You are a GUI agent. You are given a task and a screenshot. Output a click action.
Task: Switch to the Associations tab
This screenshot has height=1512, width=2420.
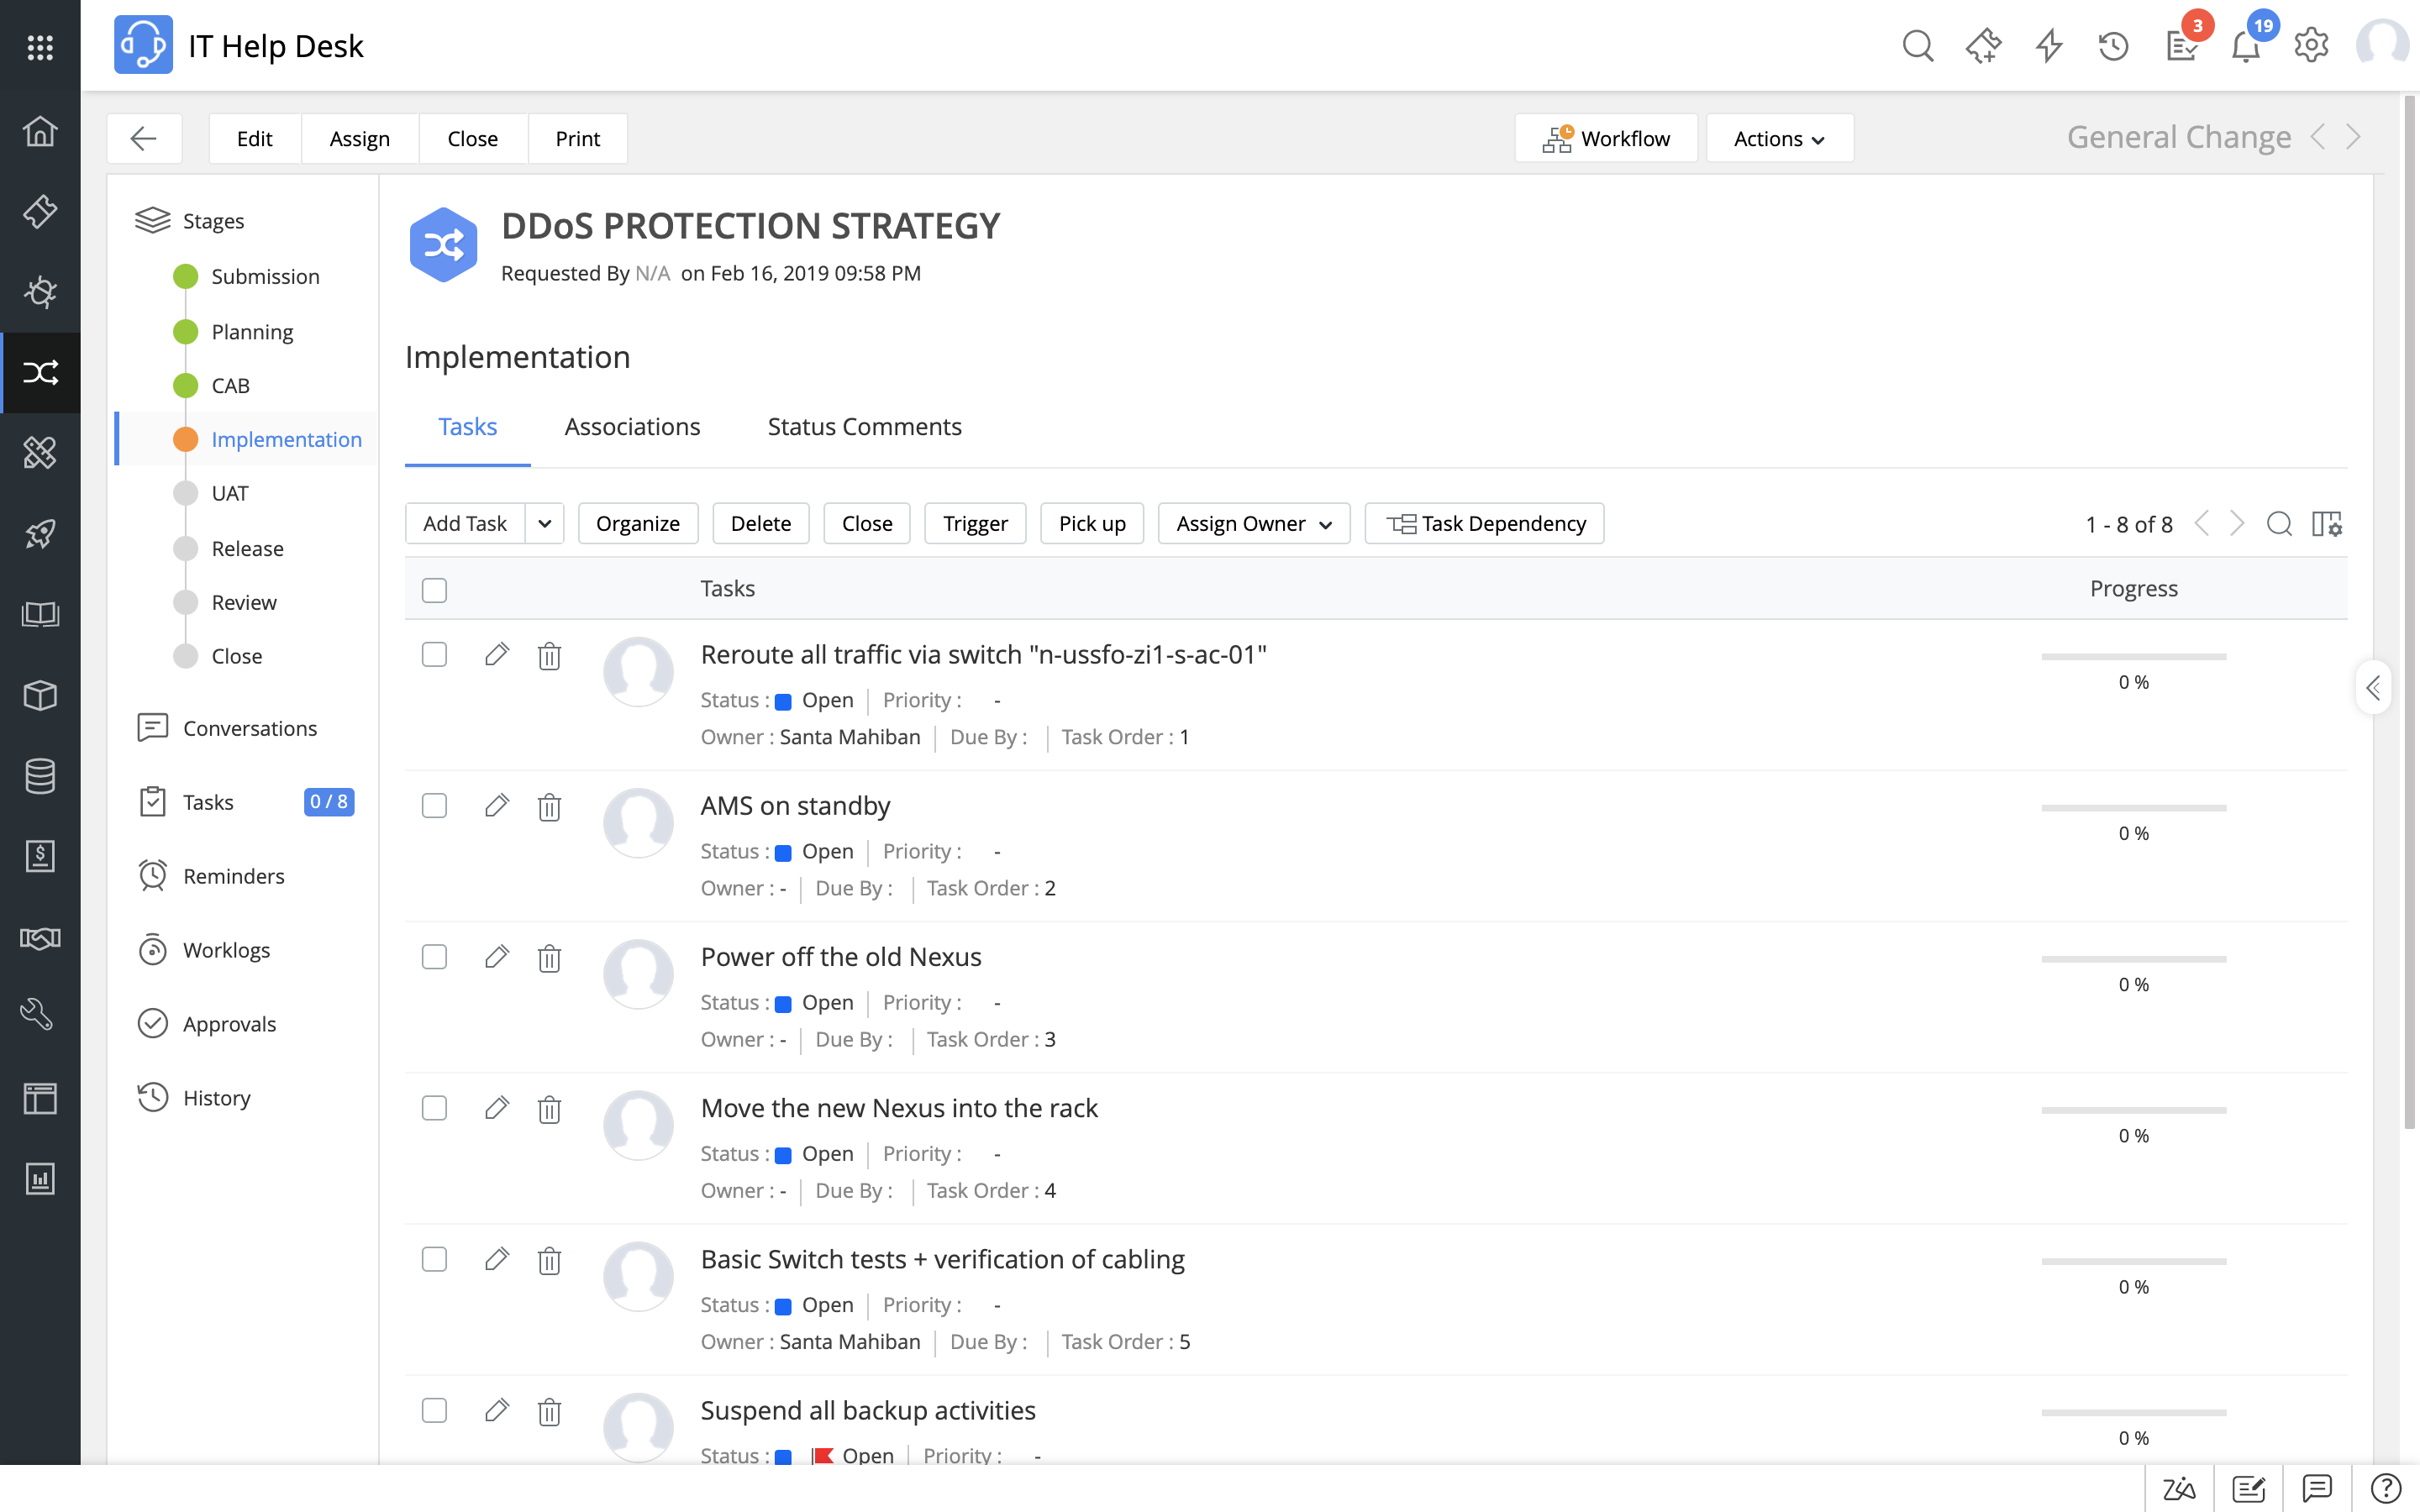click(632, 427)
